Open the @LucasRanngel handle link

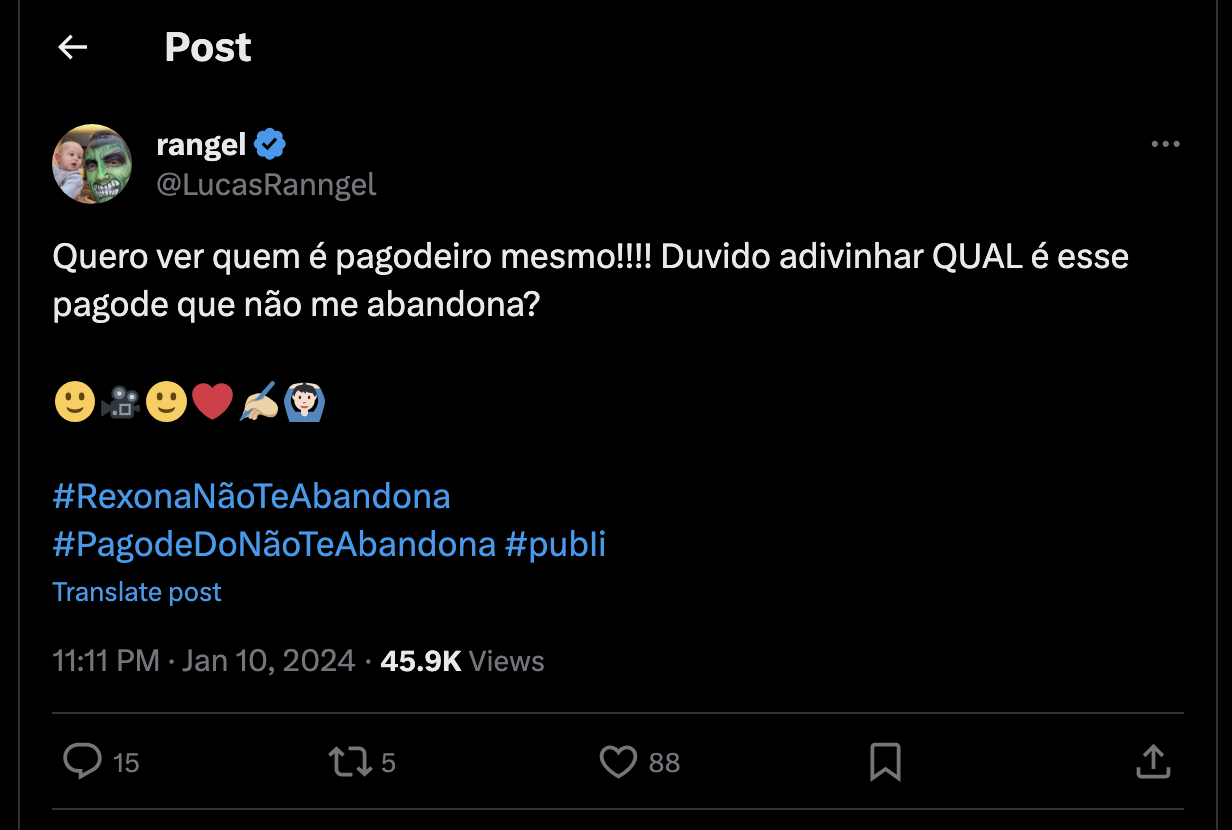266,185
